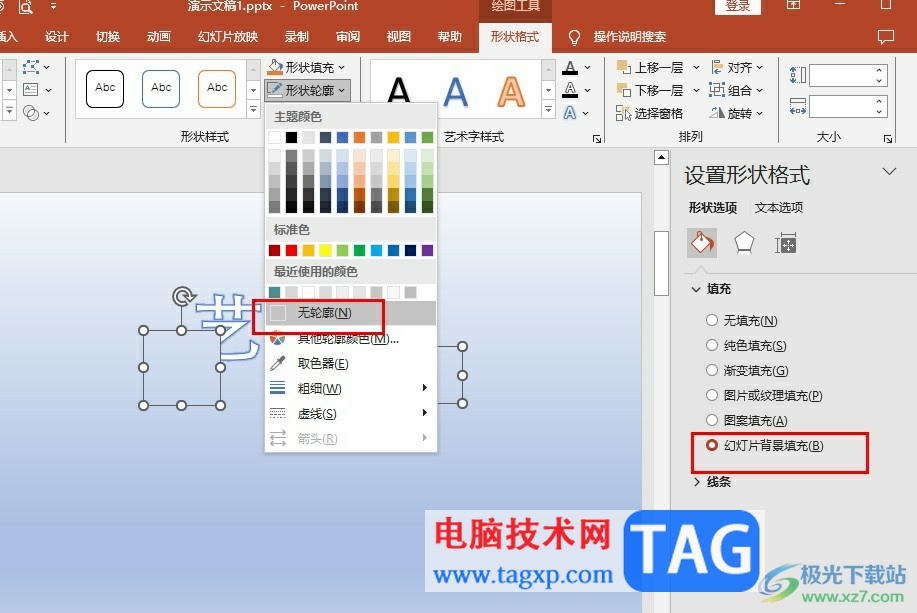Click the lightbulb Tell Me icon
The height and width of the screenshot is (613, 917).
pos(574,37)
